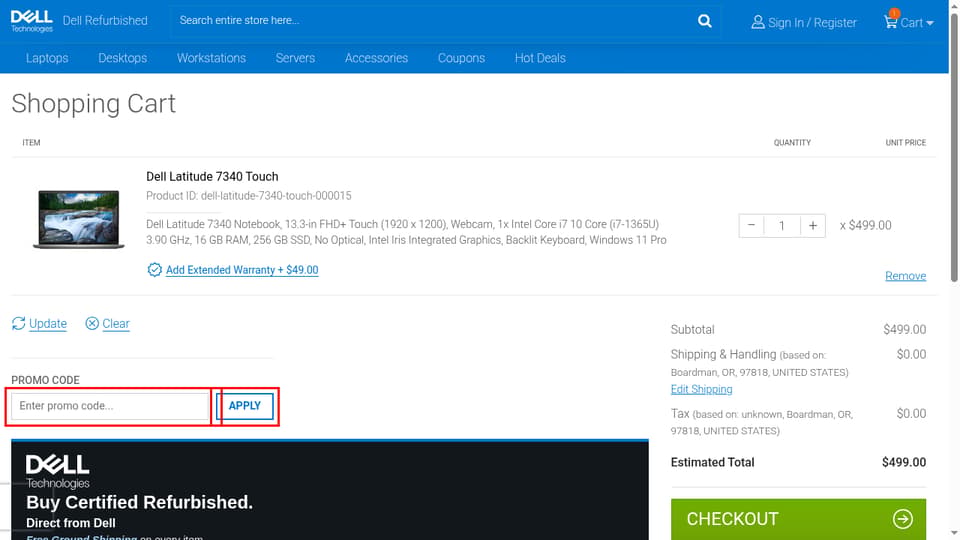Open the Workstations menu

point(211,58)
